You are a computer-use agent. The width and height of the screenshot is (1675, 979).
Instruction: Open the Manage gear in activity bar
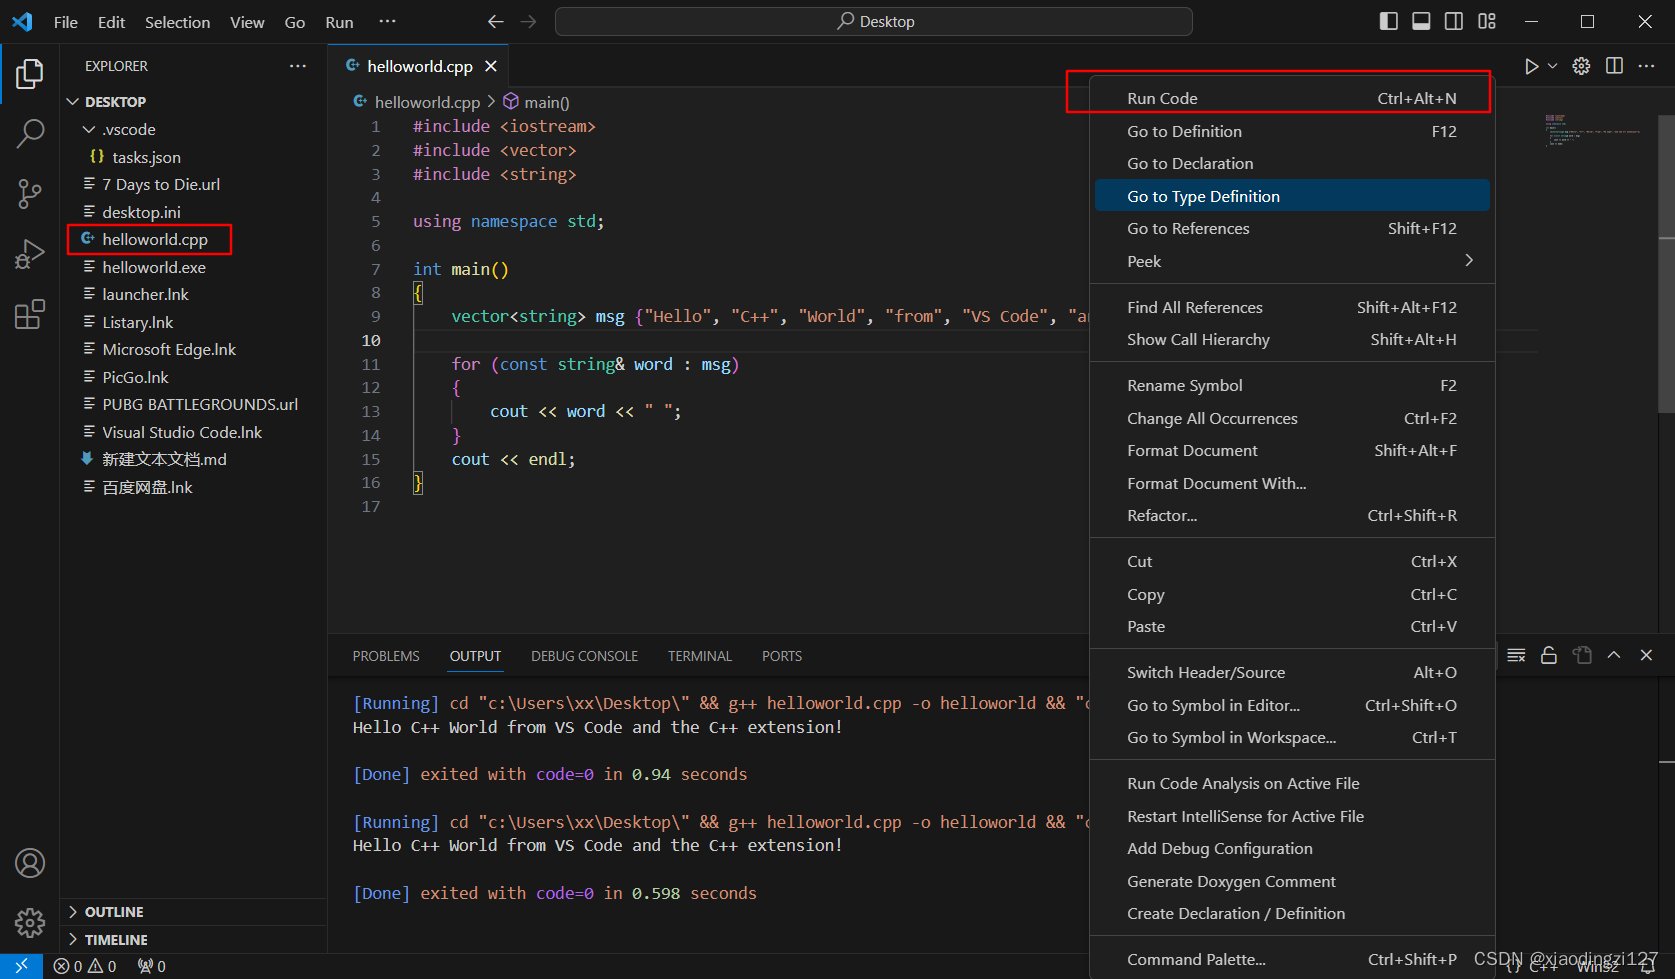click(x=30, y=922)
